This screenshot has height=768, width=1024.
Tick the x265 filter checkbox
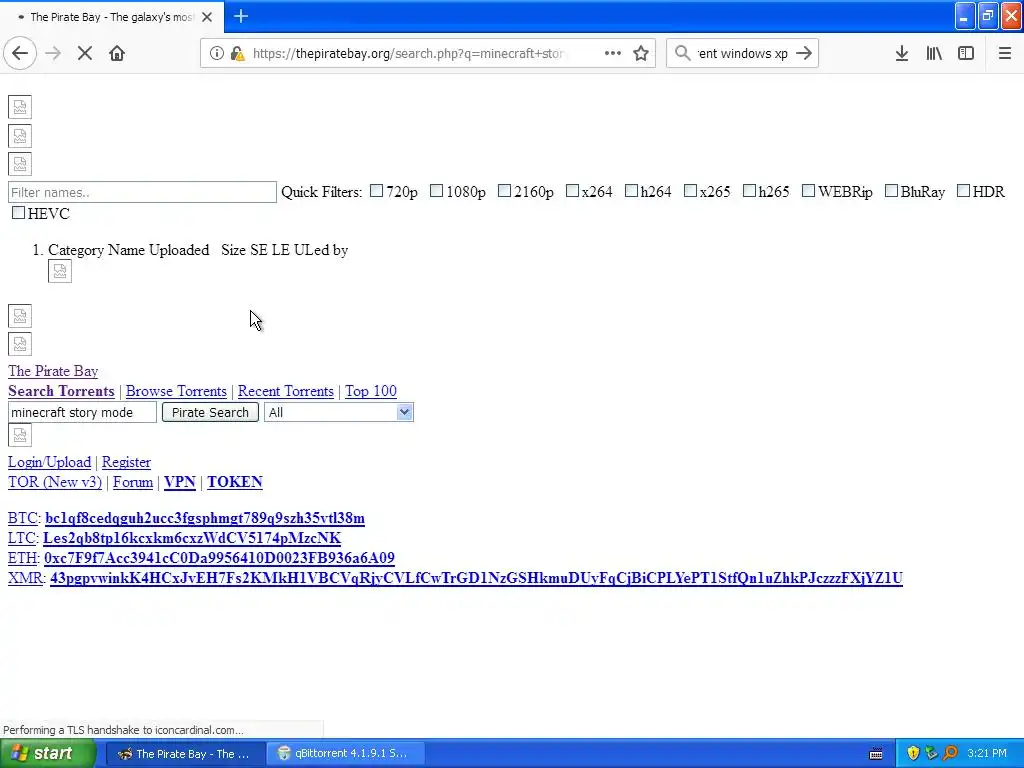coord(690,191)
